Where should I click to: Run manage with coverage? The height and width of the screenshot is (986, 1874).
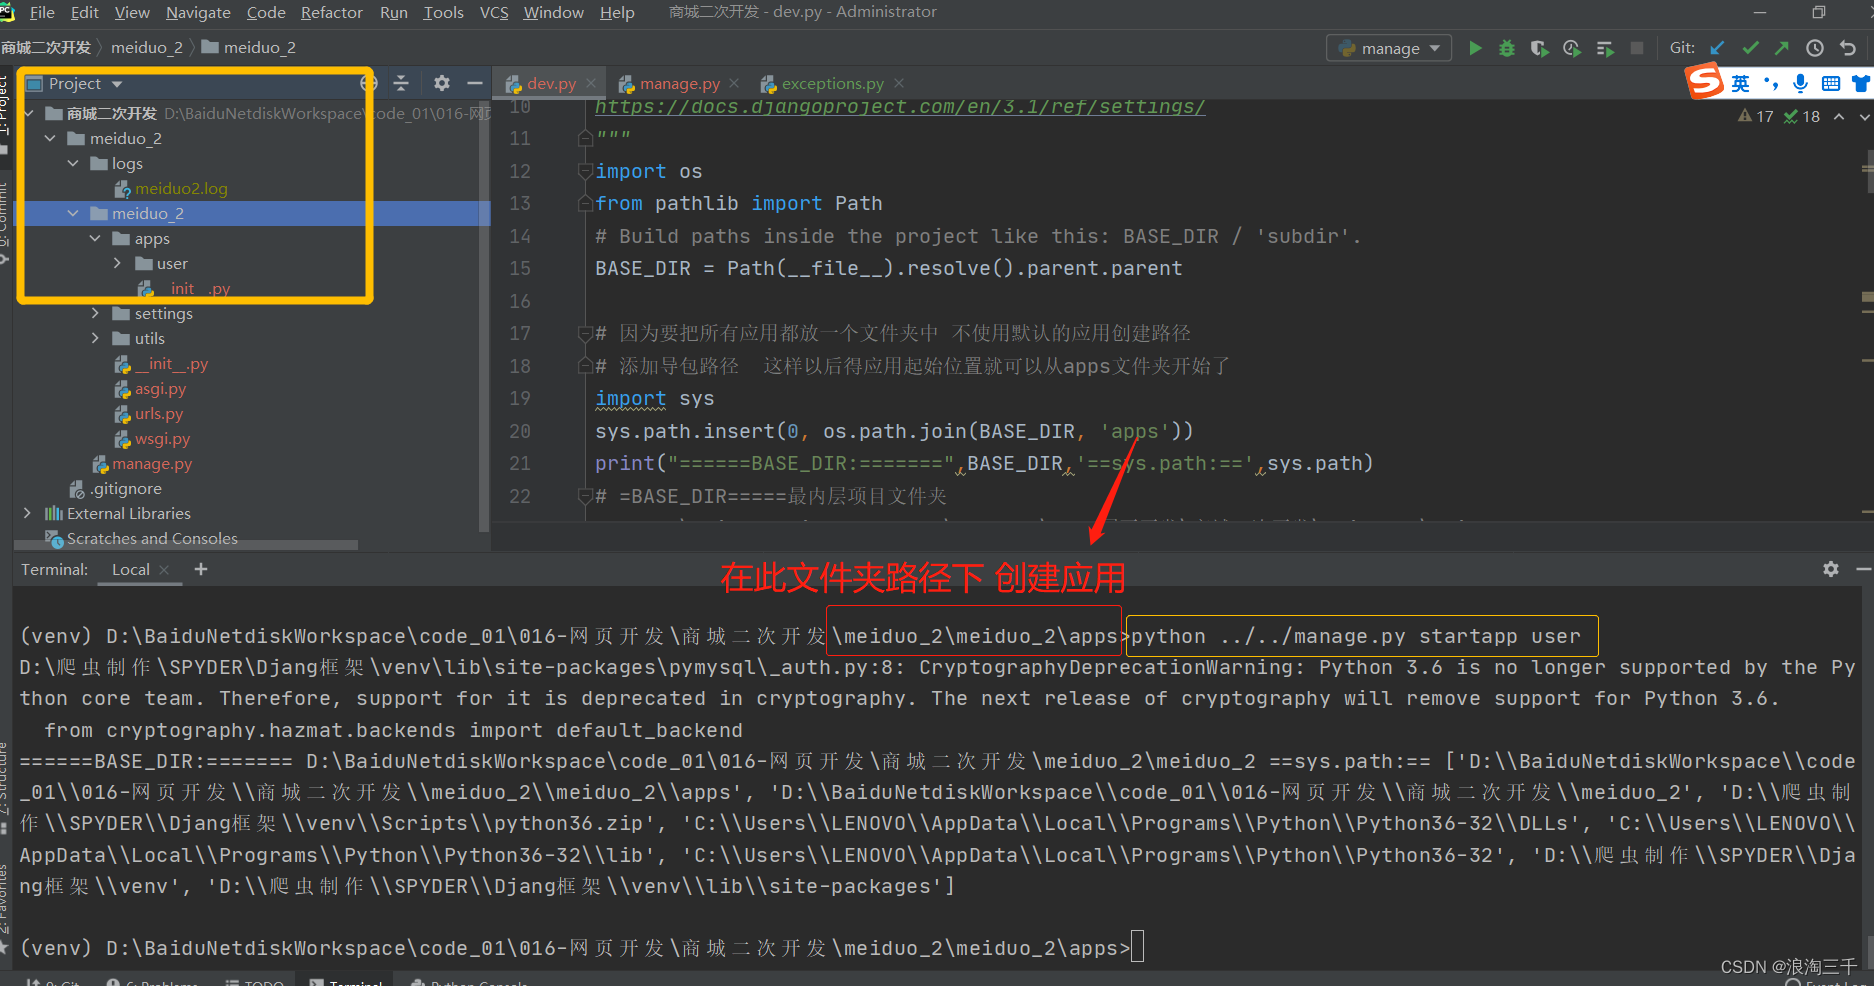click(1540, 48)
